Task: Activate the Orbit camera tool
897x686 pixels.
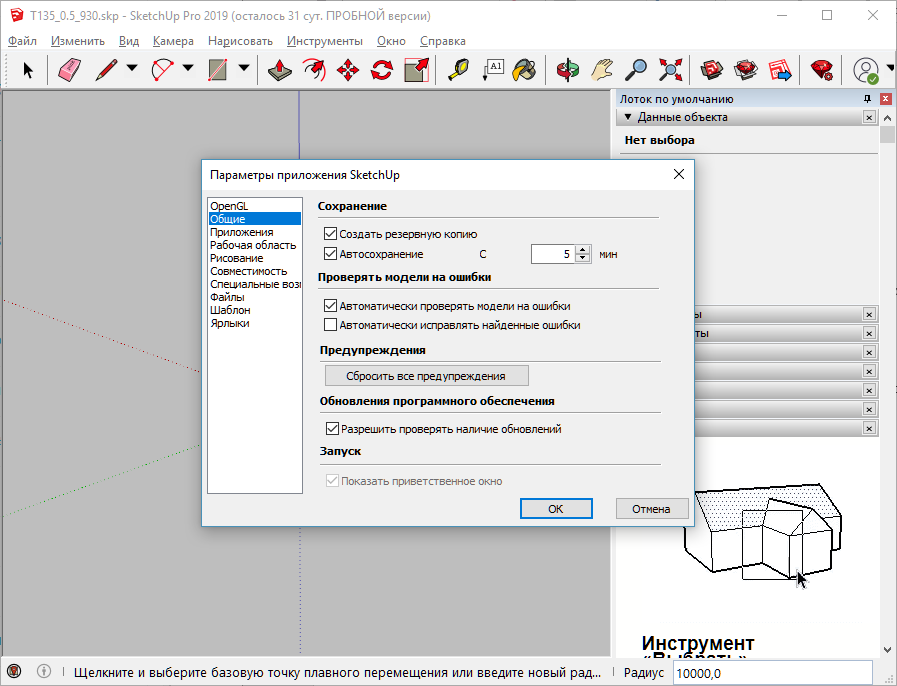Action: pyautogui.click(x=569, y=70)
